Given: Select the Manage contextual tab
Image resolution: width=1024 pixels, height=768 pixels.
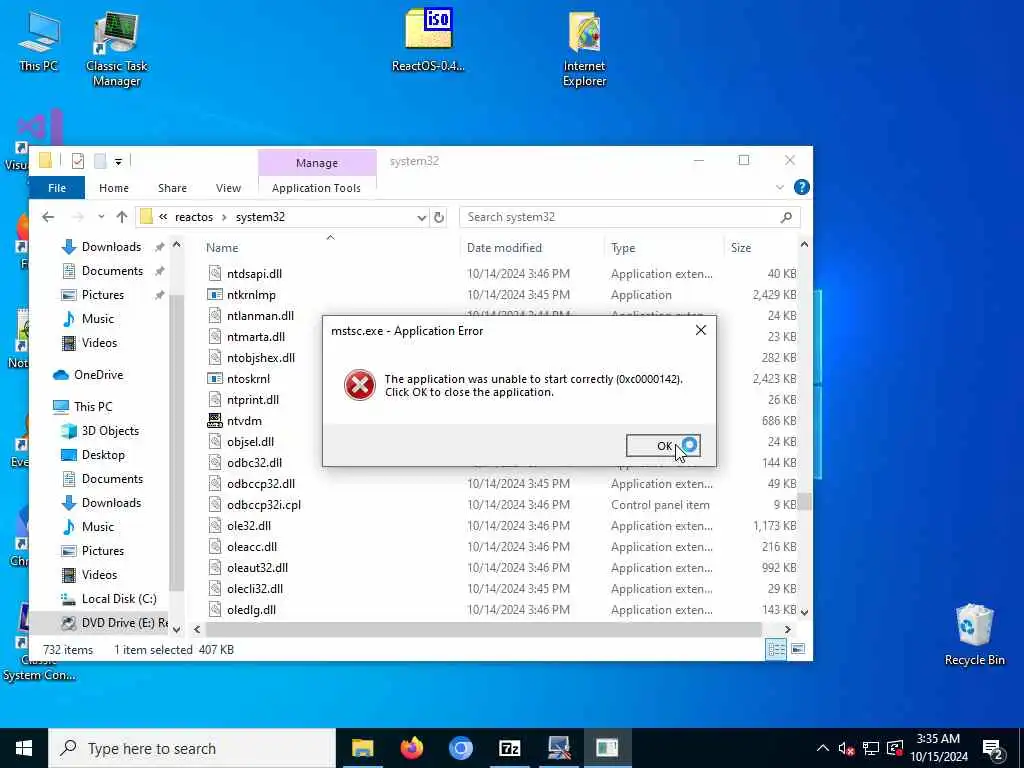Looking at the screenshot, I should tap(317, 163).
